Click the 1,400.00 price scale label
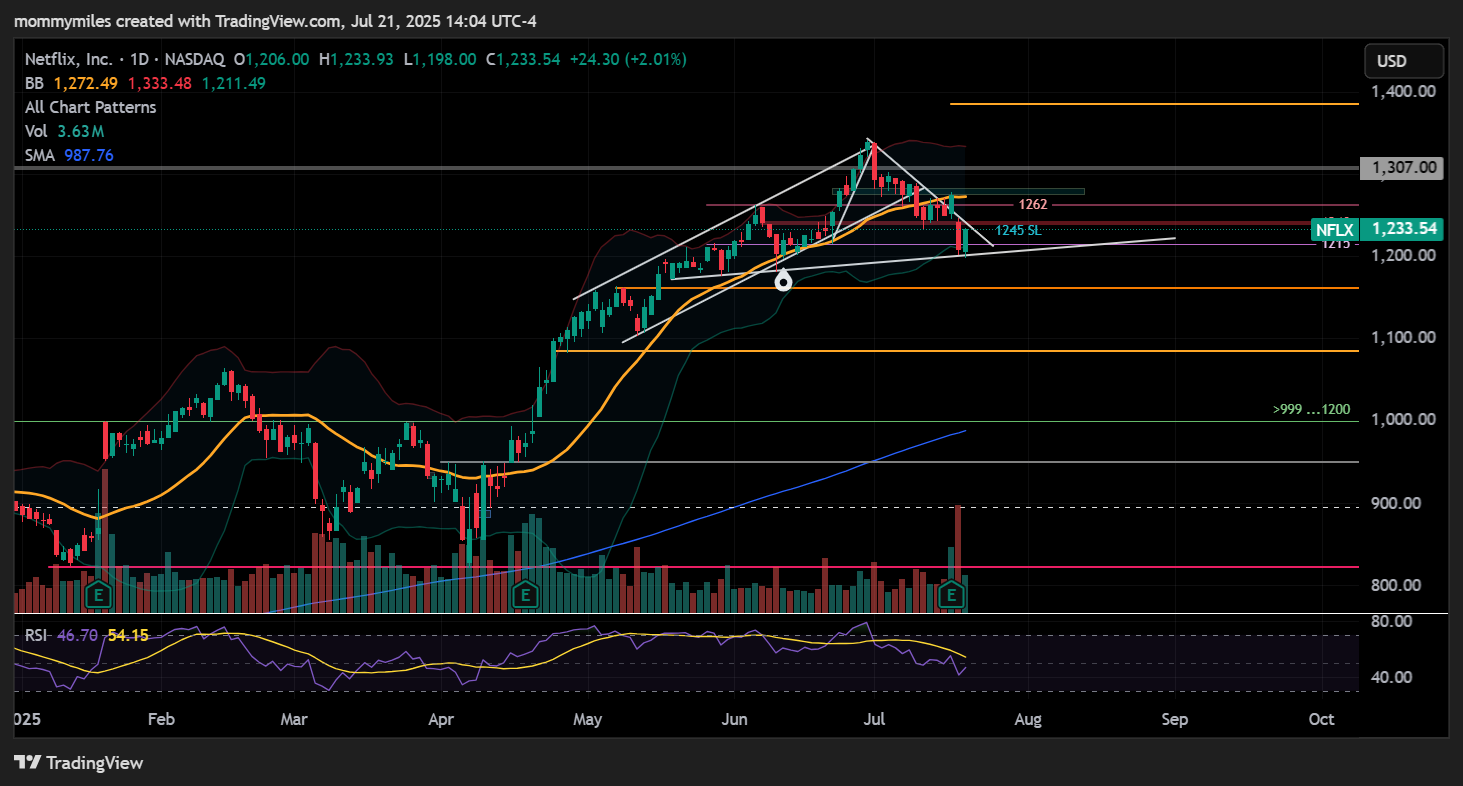 (x=1404, y=91)
